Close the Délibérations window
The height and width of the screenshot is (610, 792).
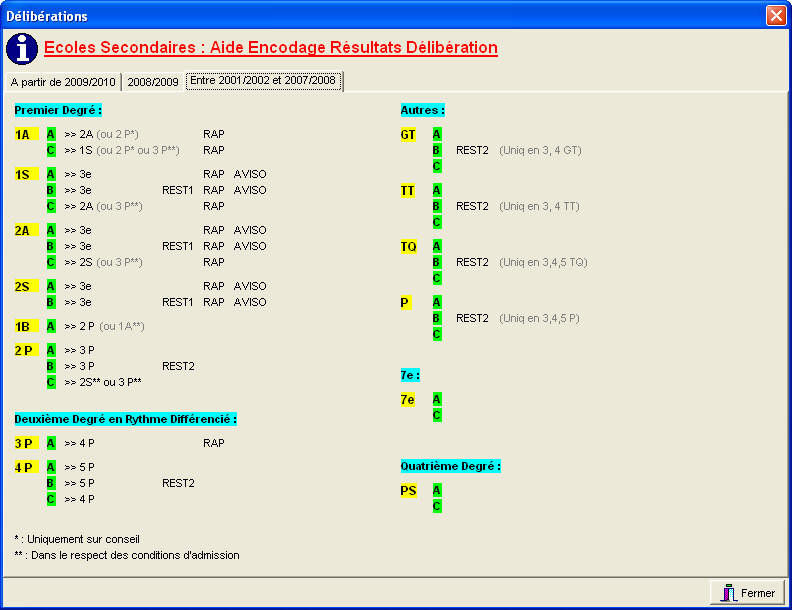(x=776, y=15)
